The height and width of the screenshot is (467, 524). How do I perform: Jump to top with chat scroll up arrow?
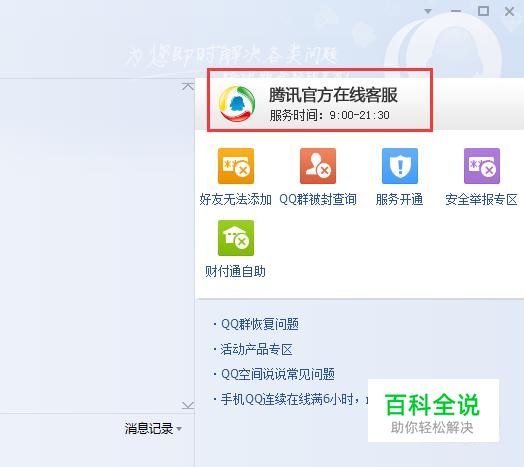(x=188, y=86)
